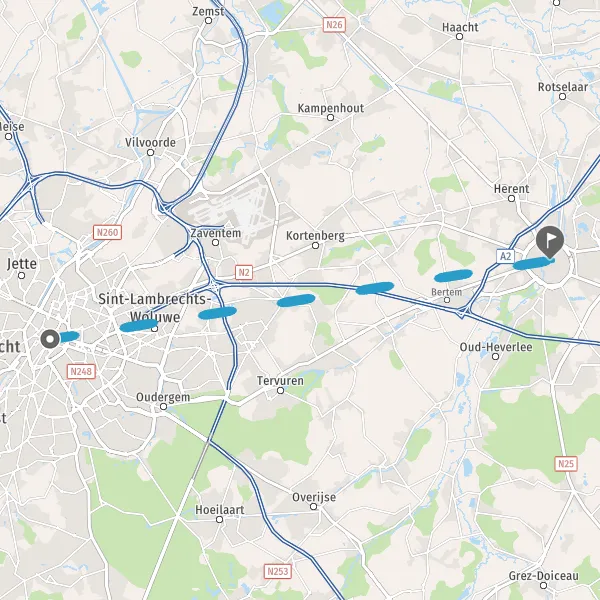Select the N253 road shield
Screen dimensions: 600x600
pos(278,572)
